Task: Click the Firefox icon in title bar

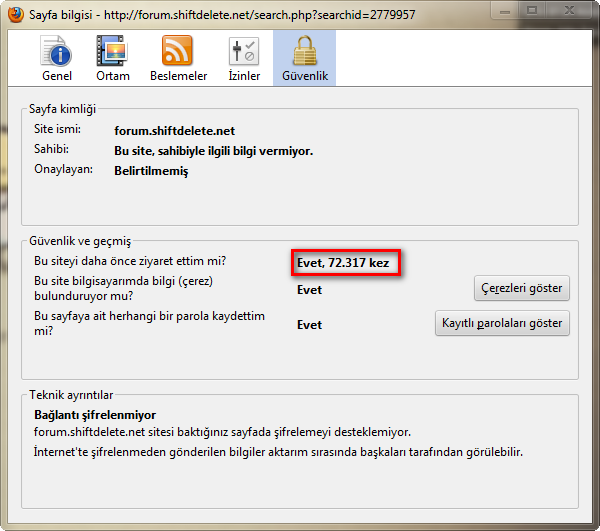Action: [16, 15]
